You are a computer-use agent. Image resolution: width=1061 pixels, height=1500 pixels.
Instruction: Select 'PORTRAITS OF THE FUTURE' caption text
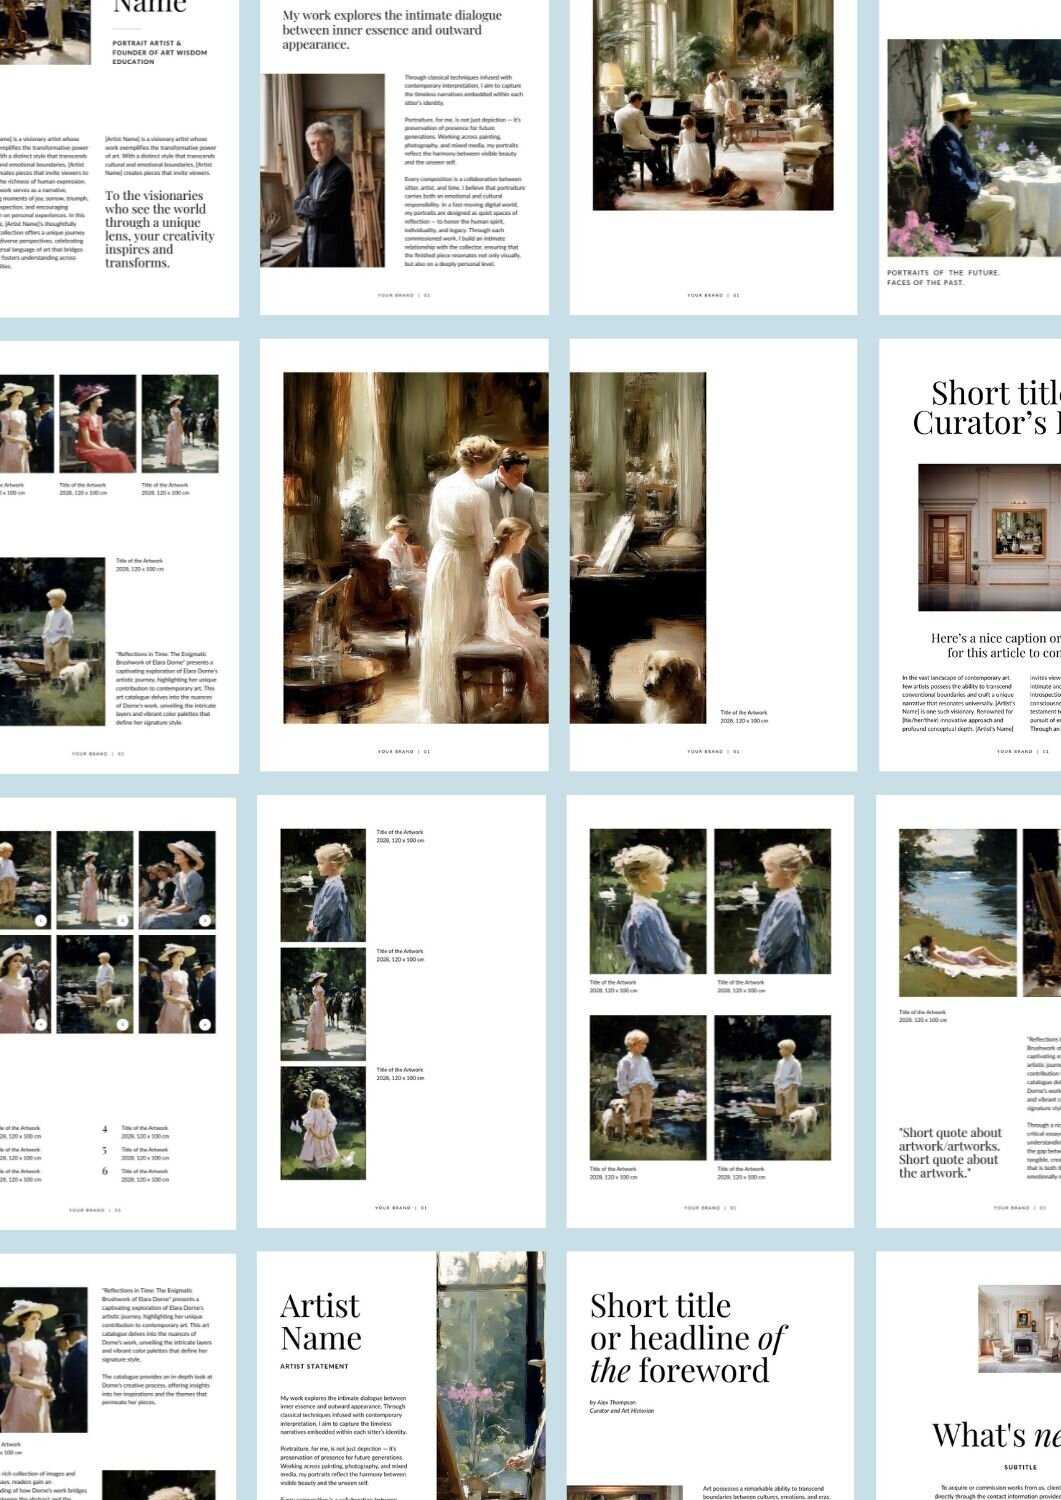pyautogui.click(x=943, y=277)
